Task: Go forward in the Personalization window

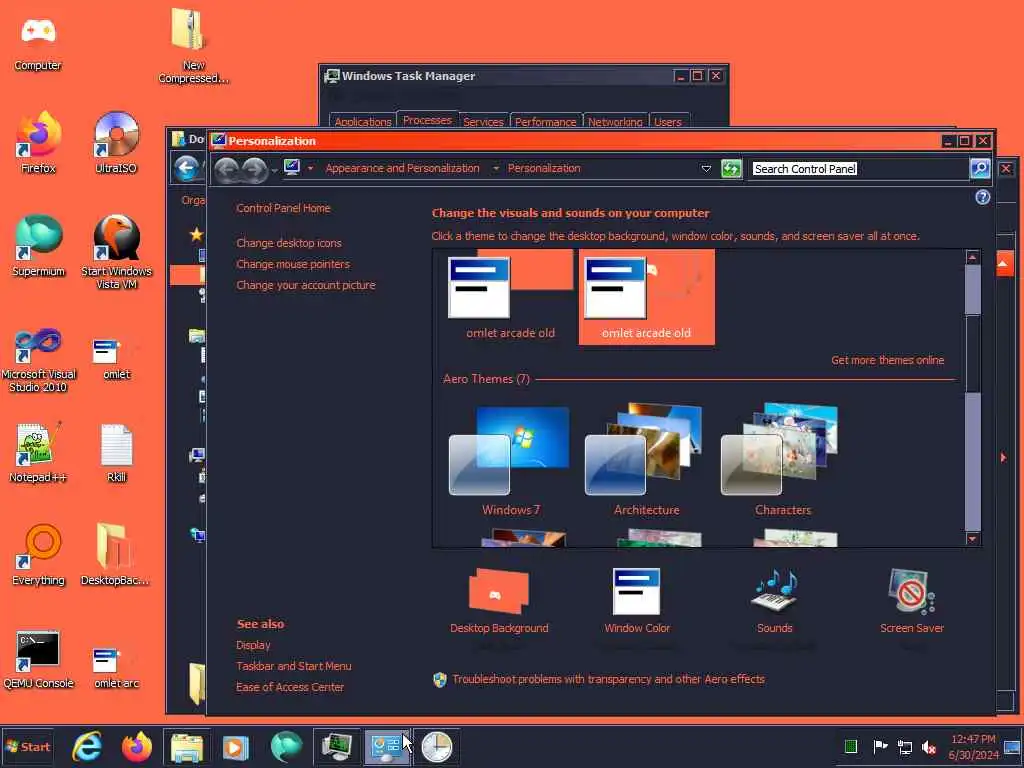Action: pyautogui.click(x=255, y=169)
